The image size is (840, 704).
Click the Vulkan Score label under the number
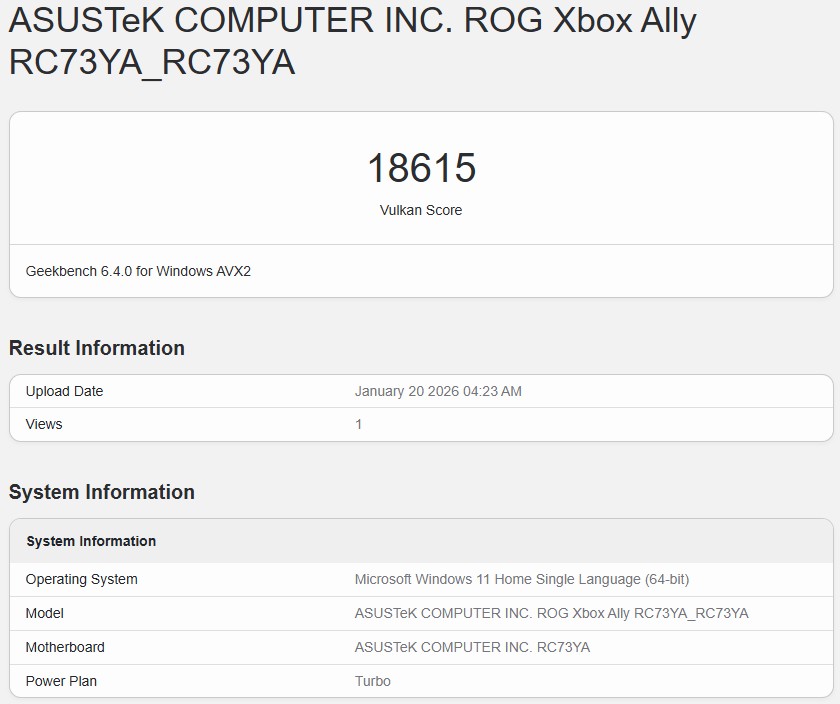pyautogui.click(x=421, y=210)
